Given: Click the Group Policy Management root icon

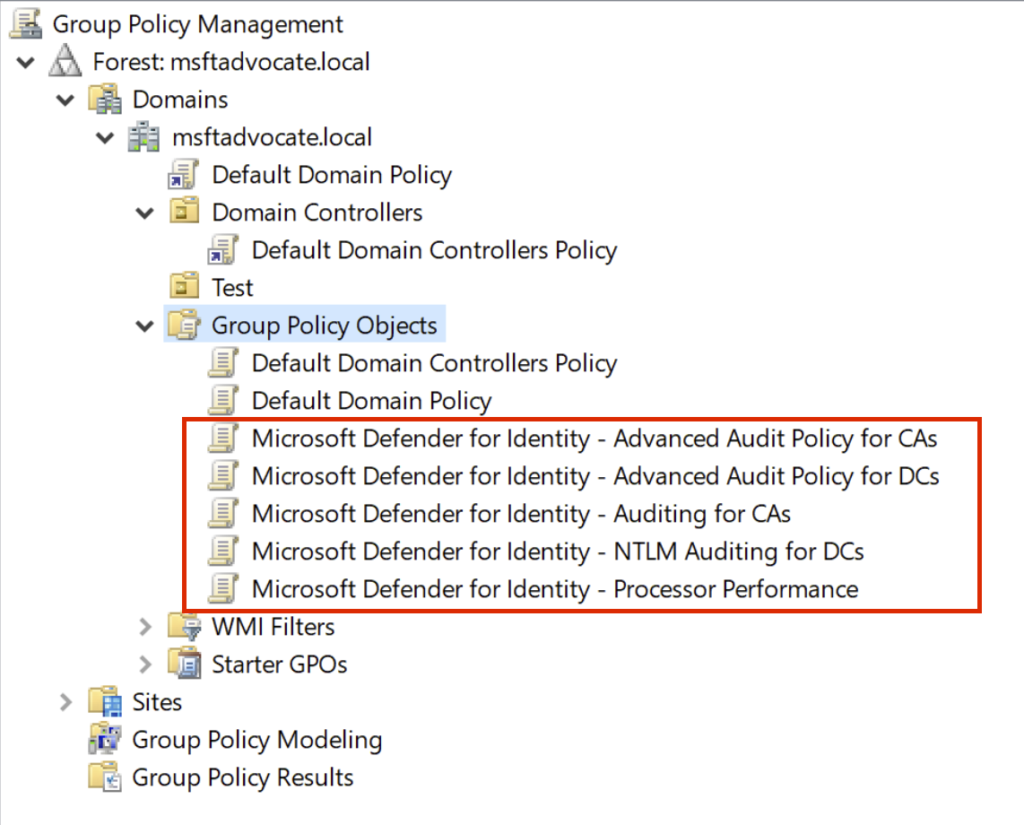Looking at the screenshot, I should click(24, 24).
